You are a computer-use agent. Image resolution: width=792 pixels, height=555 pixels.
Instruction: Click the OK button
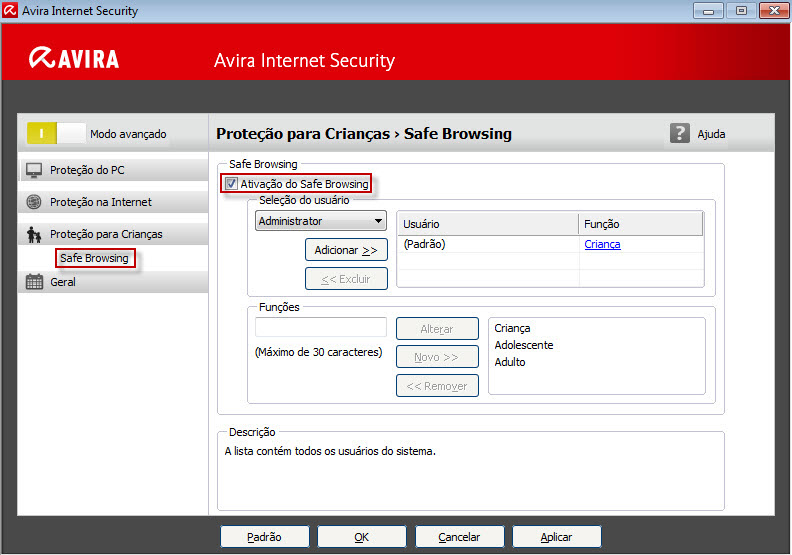[362, 537]
